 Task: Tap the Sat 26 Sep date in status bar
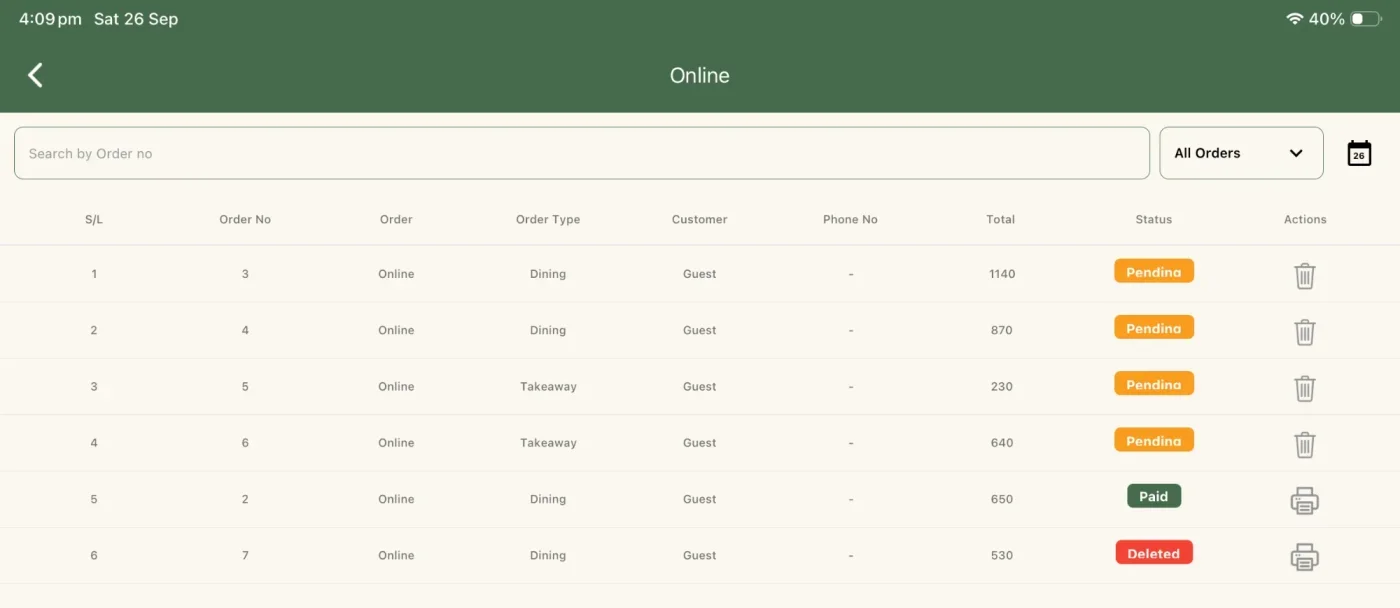136,19
